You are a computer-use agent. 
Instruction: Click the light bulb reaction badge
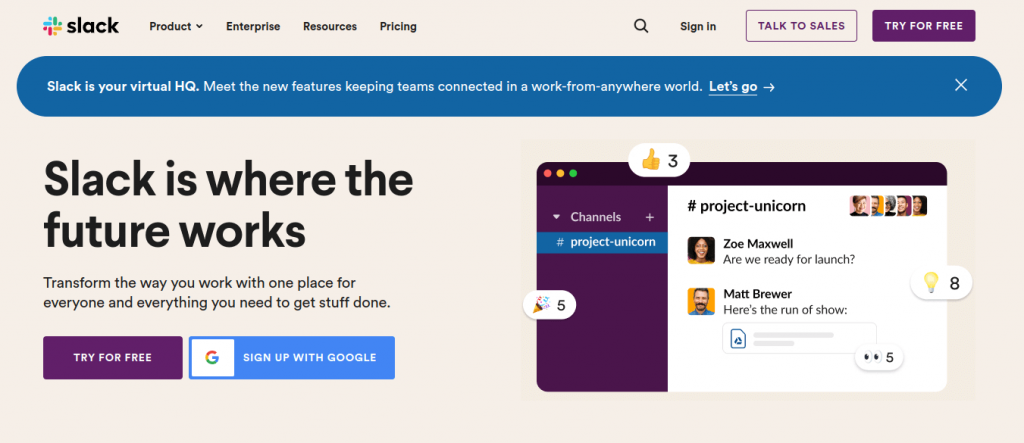click(941, 283)
